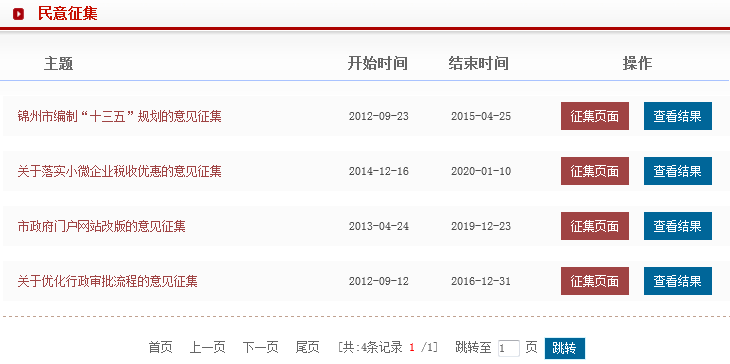Go to 首页 in pagination

(x=160, y=347)
